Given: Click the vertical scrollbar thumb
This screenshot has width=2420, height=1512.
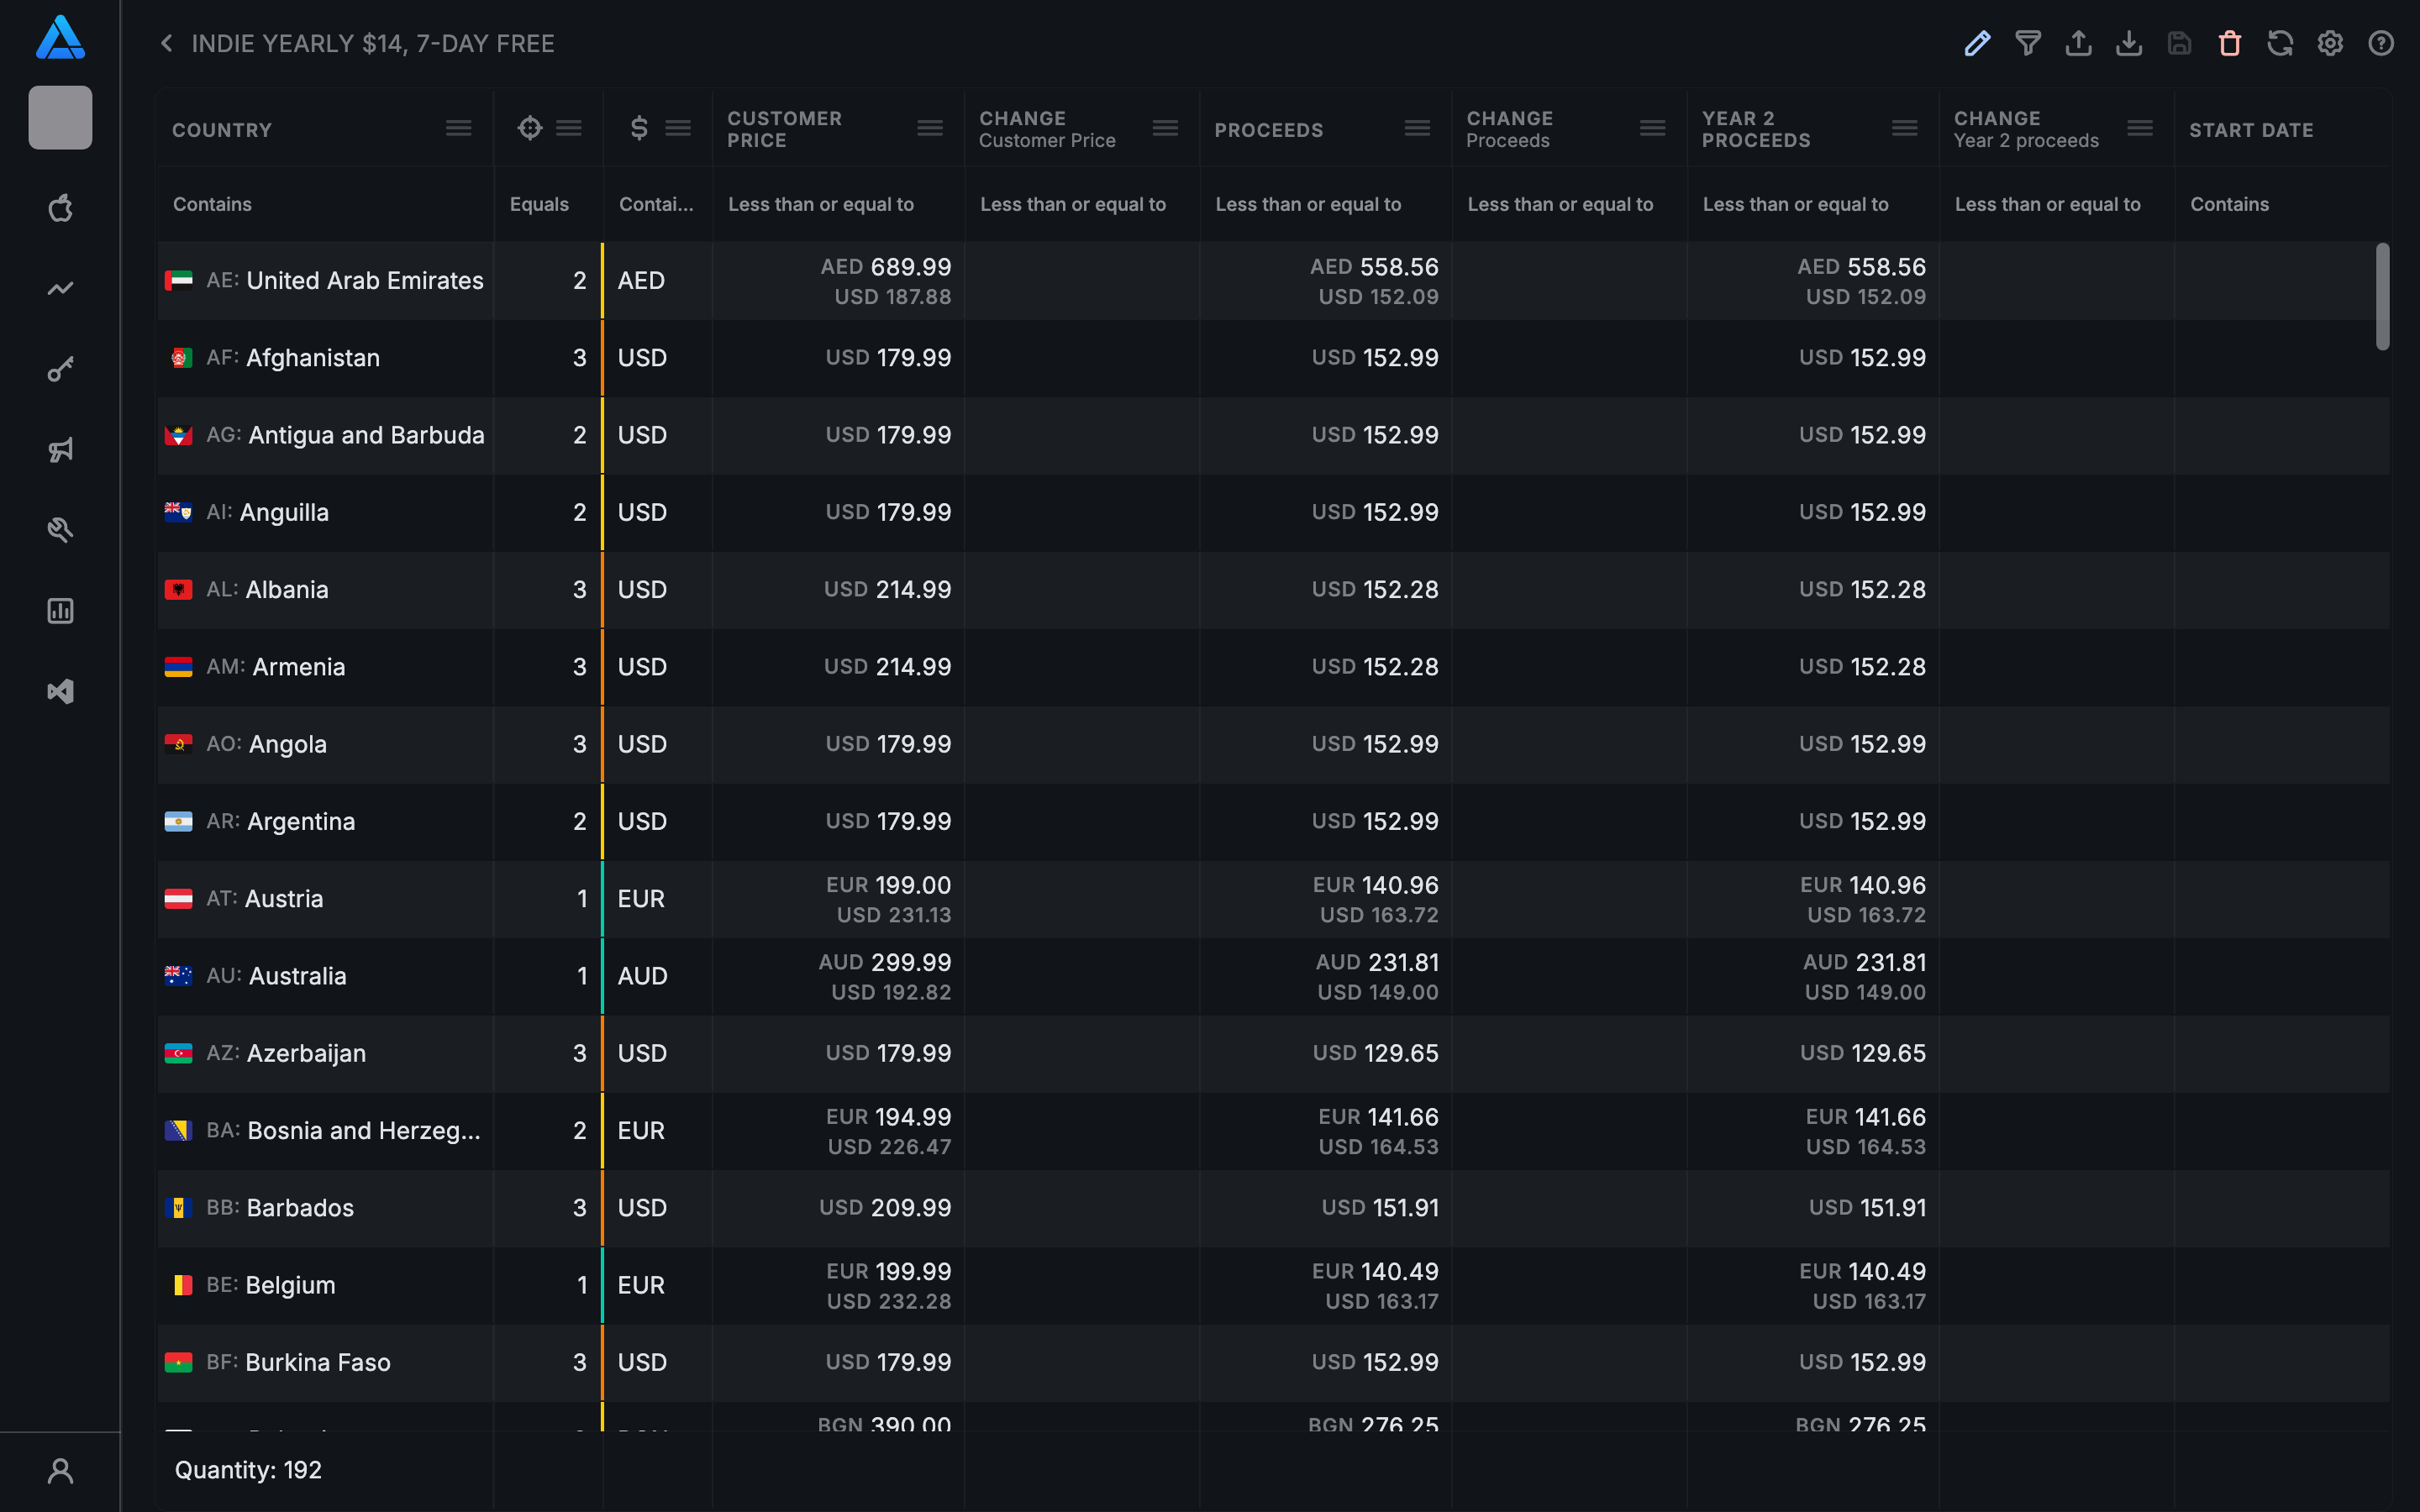Looking at the screenshot, I should [2382, 296].
